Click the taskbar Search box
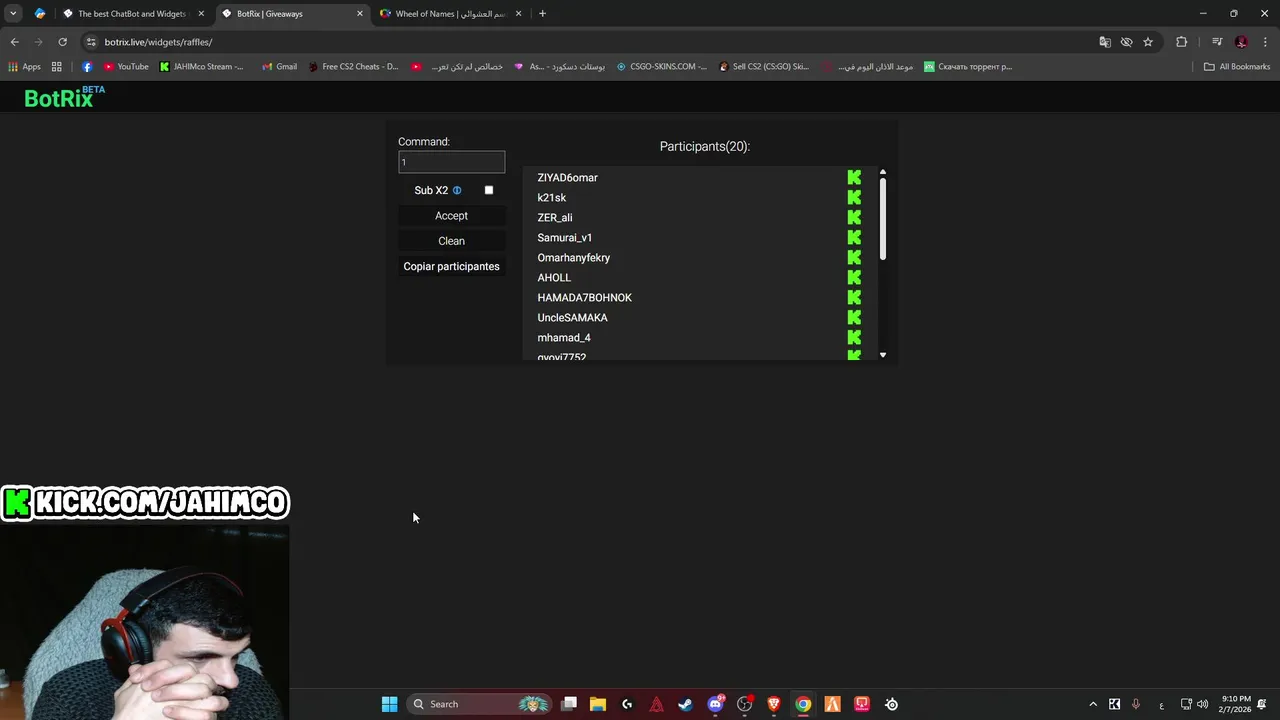Screen dimensions: 1280x720 click(479, 704)
